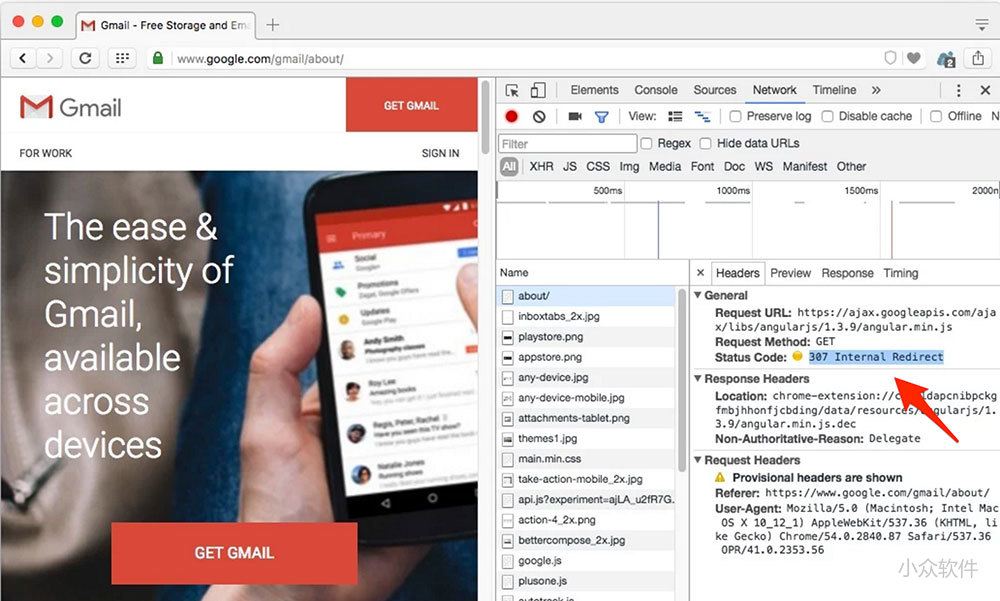The width and height of the screenshot is (1000, 601).
Task: Open the tab menu icon at top right
Action: pyautogui.click(x=982, y=24)
